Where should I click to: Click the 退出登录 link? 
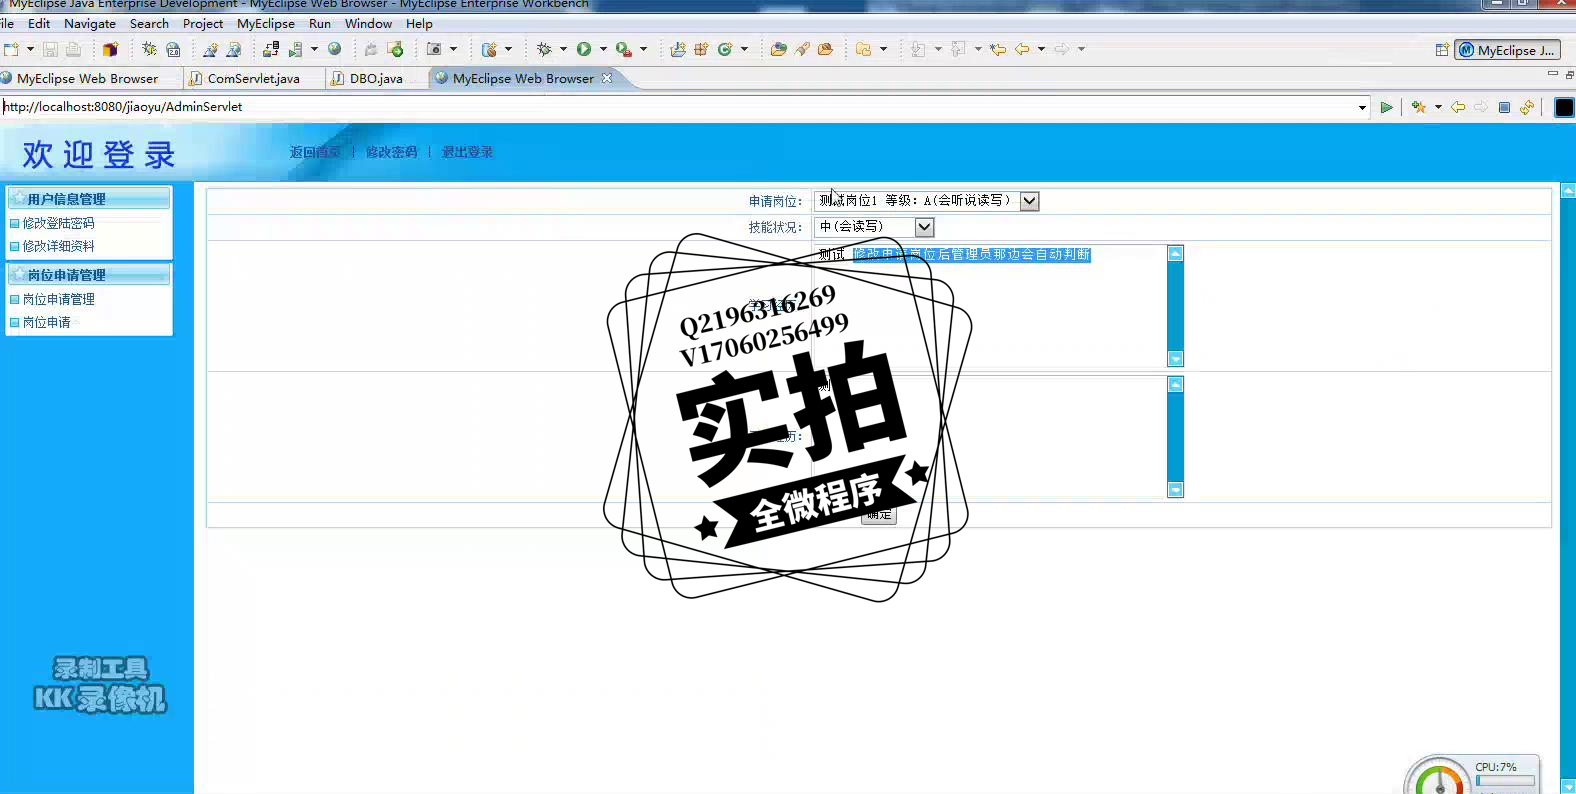click(467, 152)
